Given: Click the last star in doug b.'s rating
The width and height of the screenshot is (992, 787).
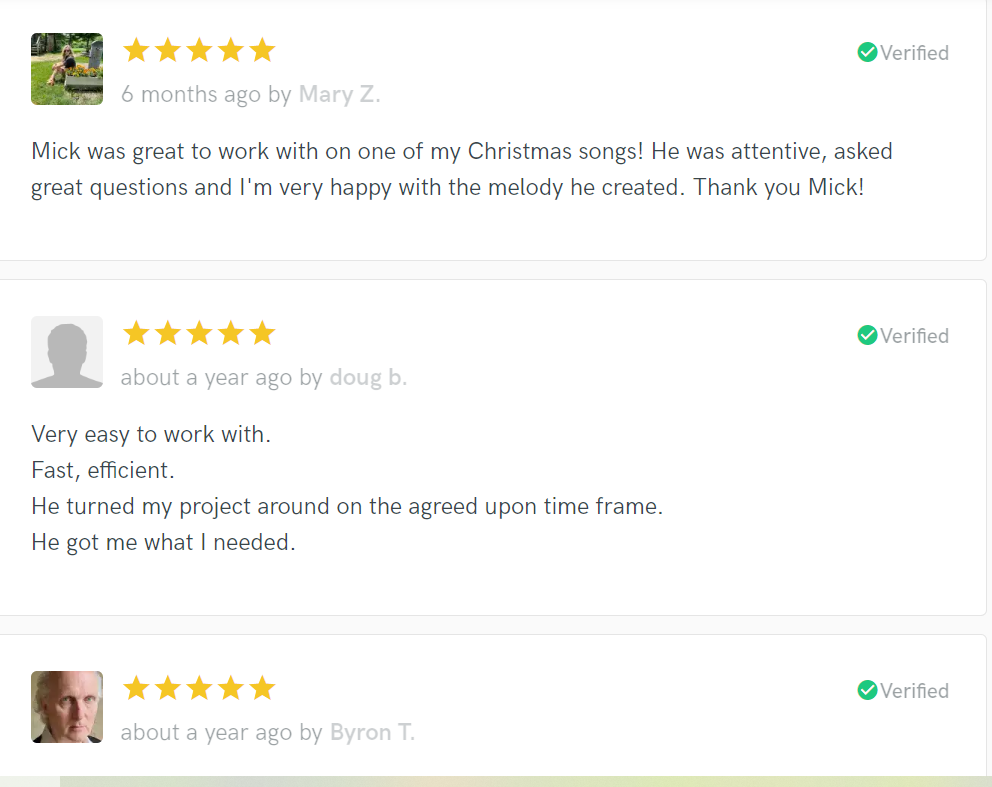Looking at the screenshot, I should (262, 333).
